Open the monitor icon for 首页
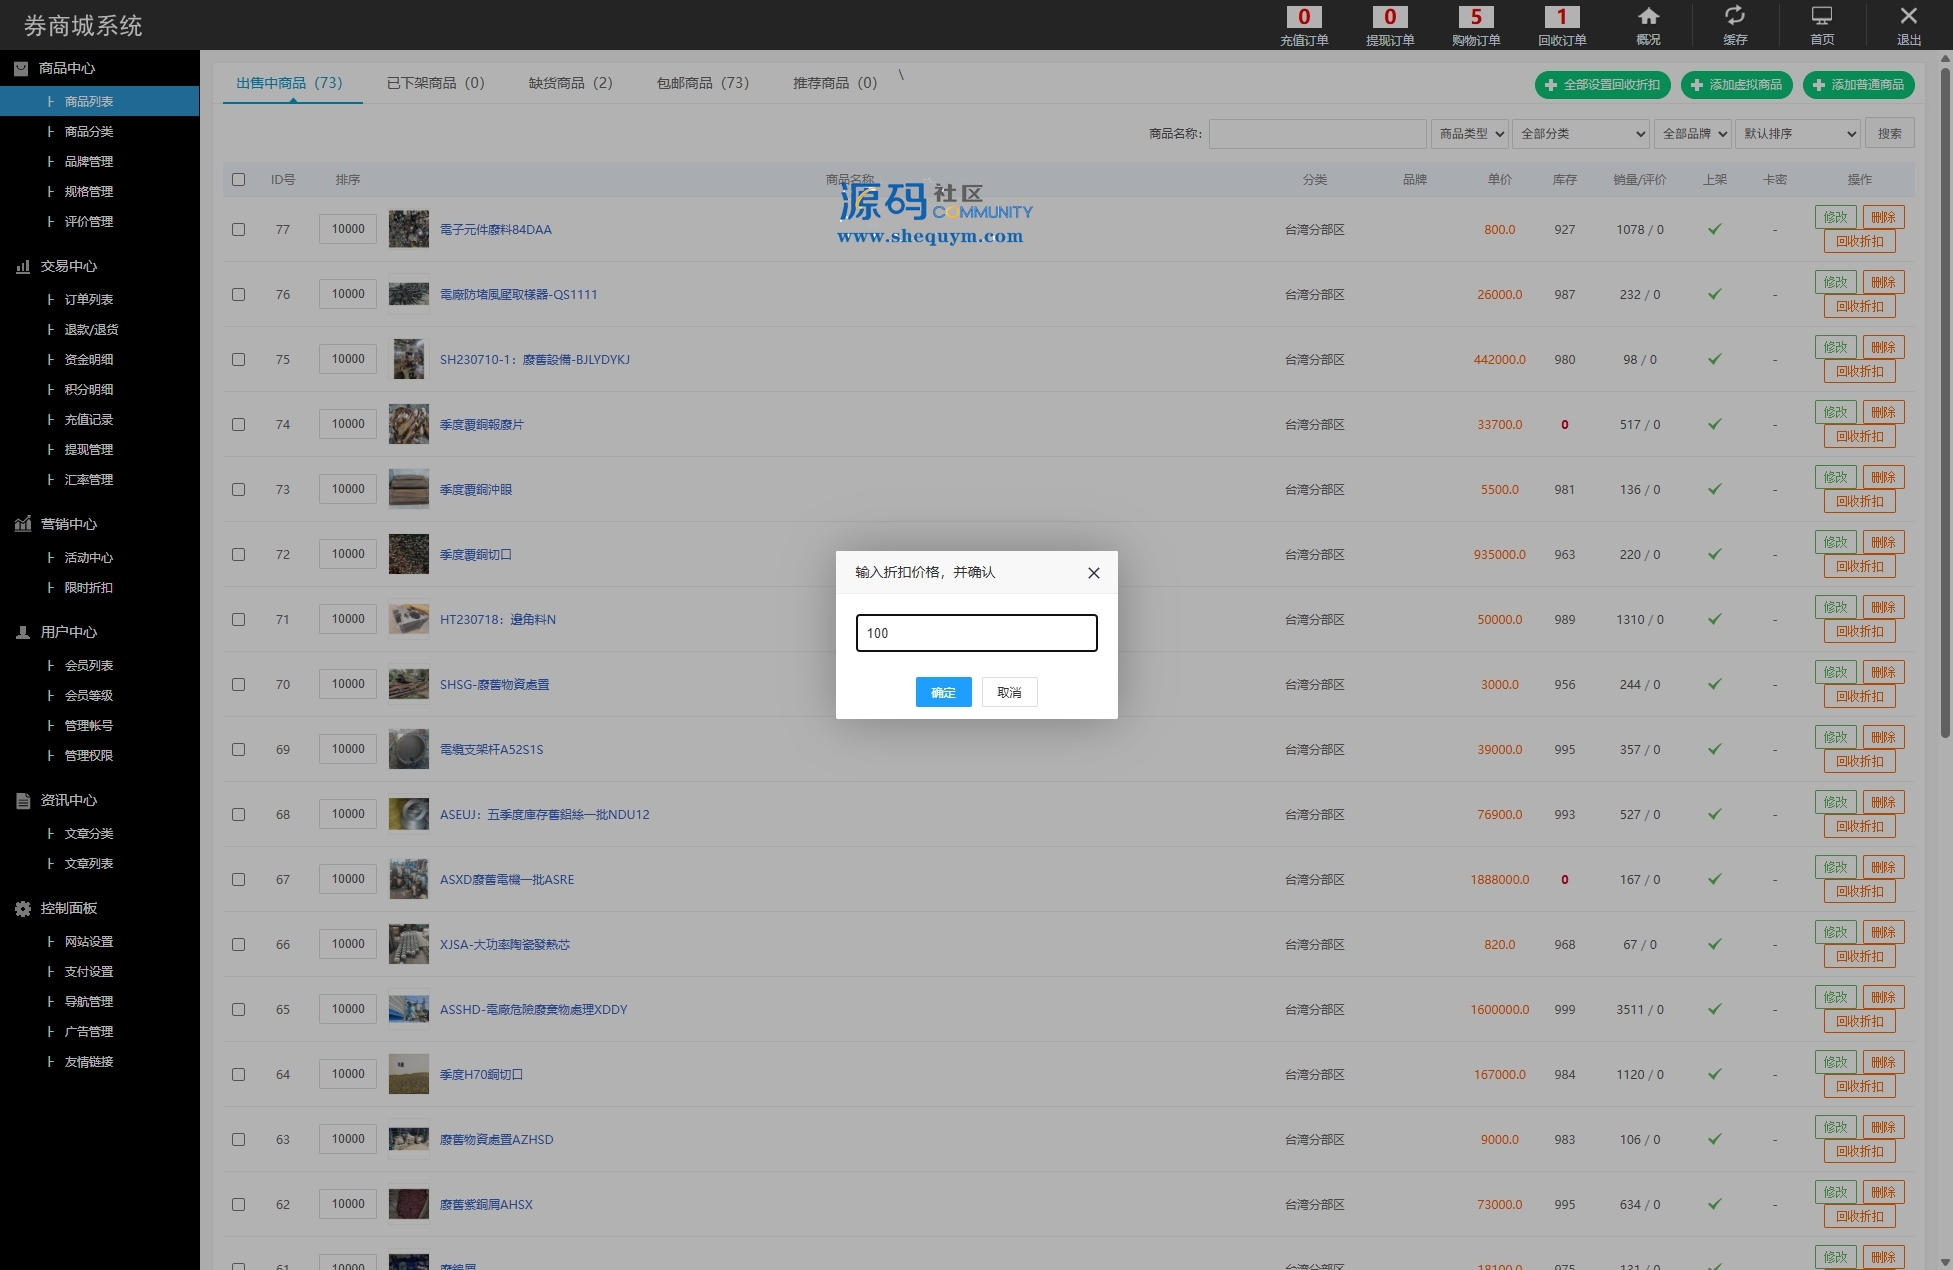Image resolution: width=1953 pixels, height=1270 pixels. pyautogui.click(x=1822, y=17)
